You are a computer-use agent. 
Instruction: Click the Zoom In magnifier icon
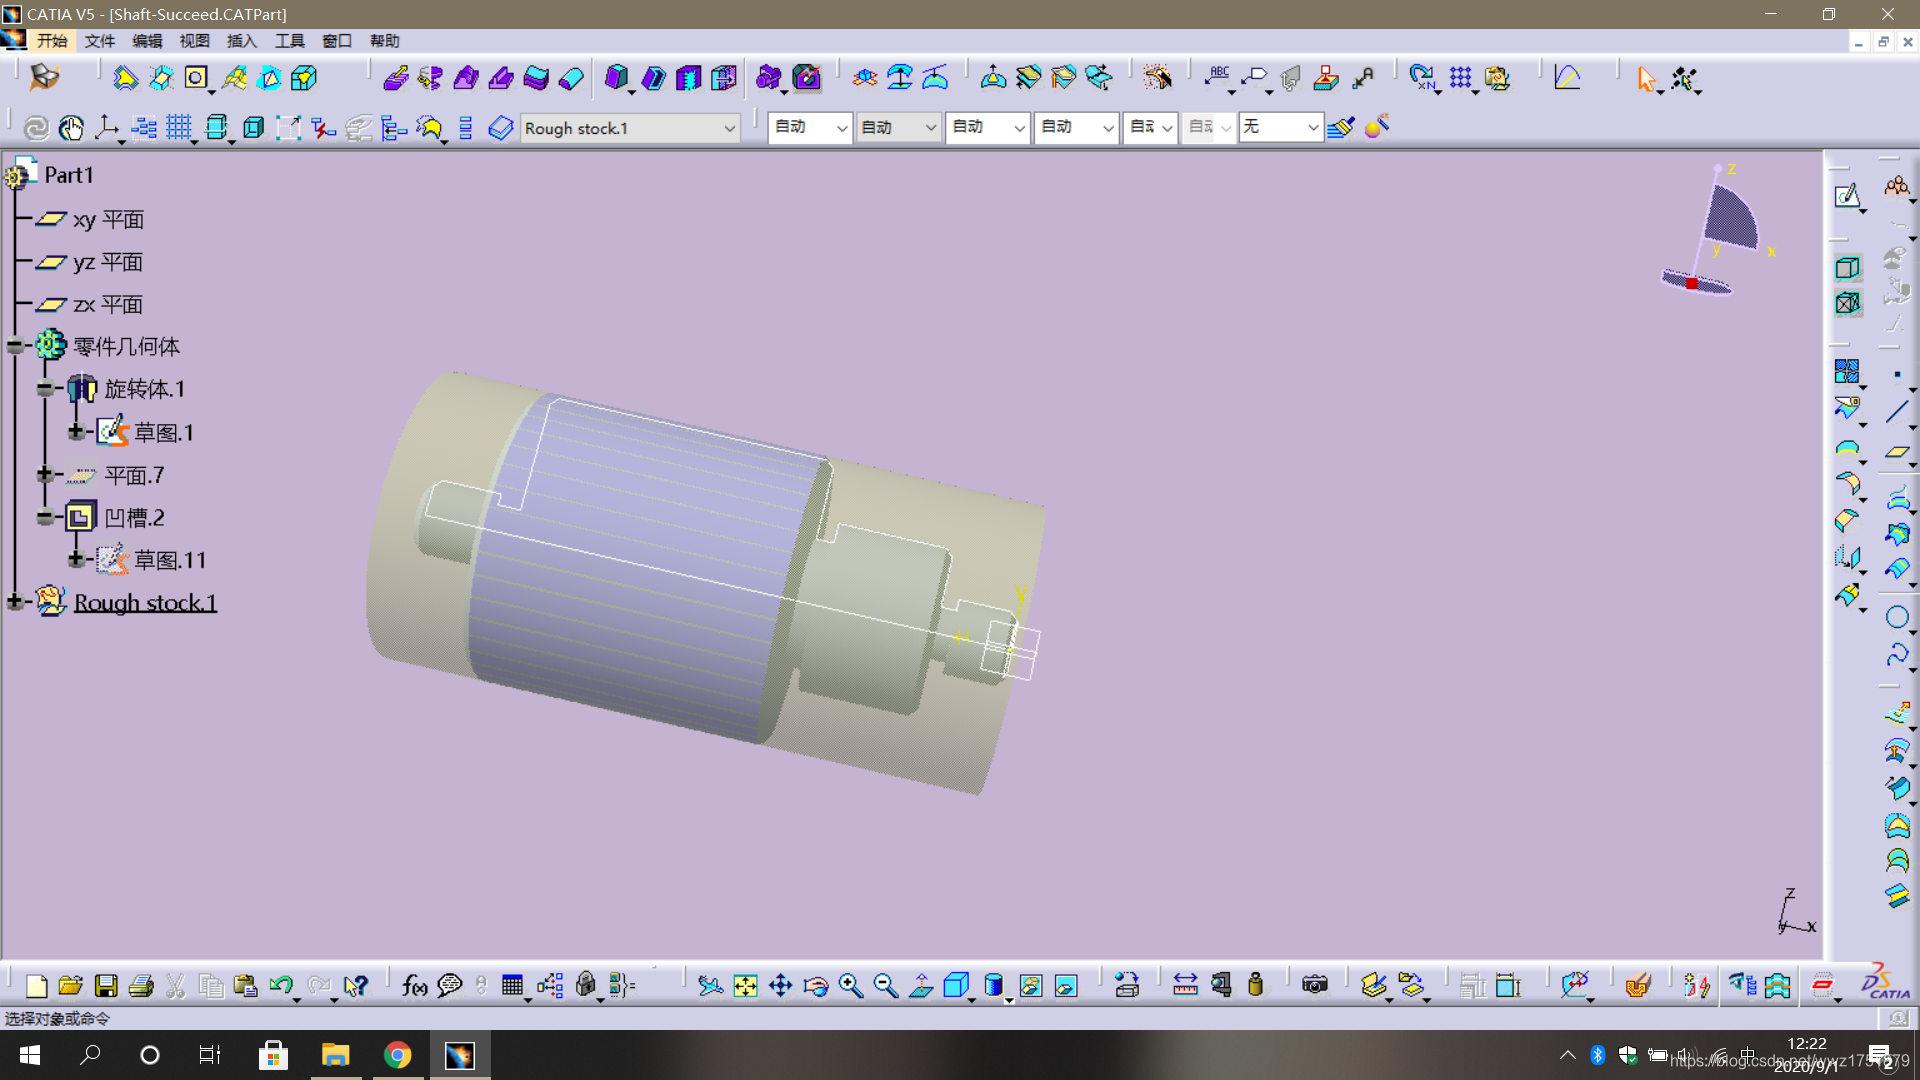click(x=850, y=986)
